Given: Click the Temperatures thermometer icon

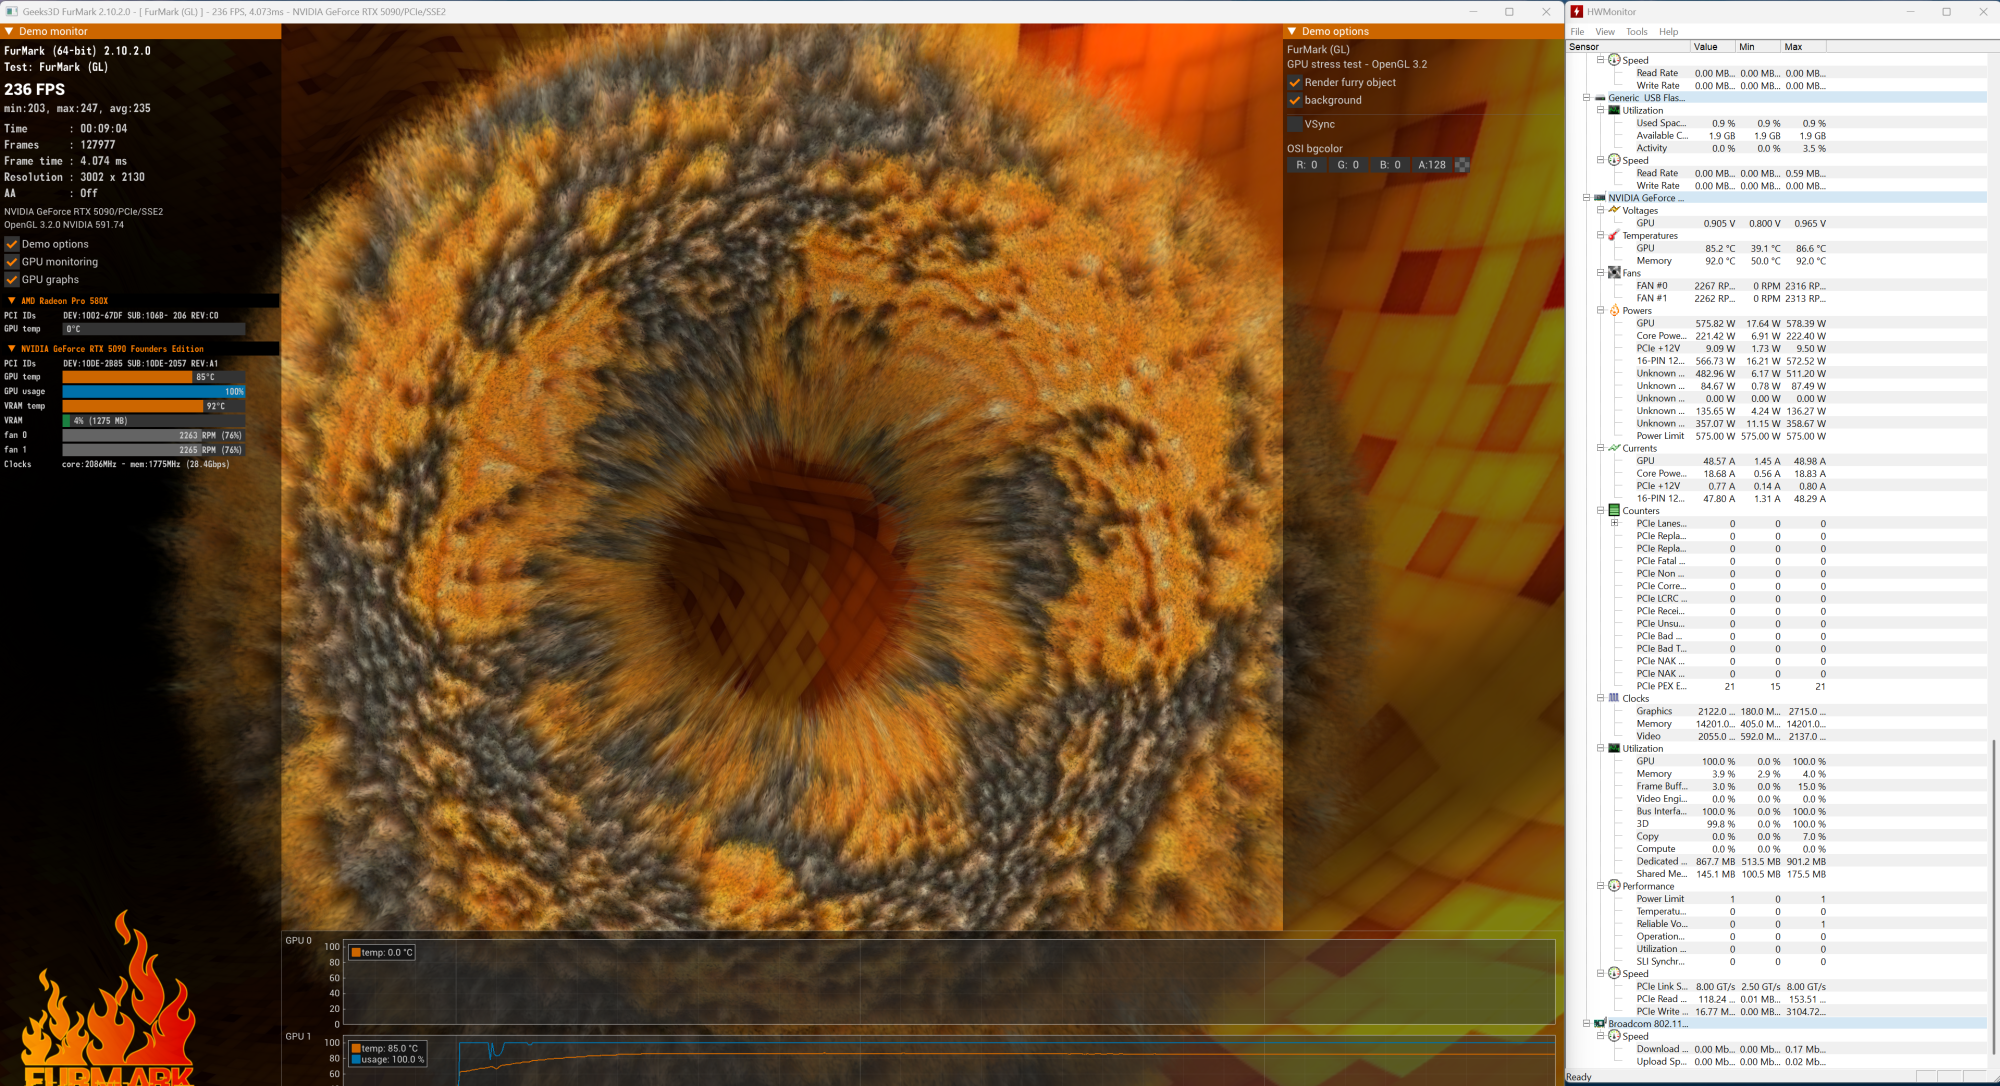Looking at the screenshot, I should (x=1614, y=236).
